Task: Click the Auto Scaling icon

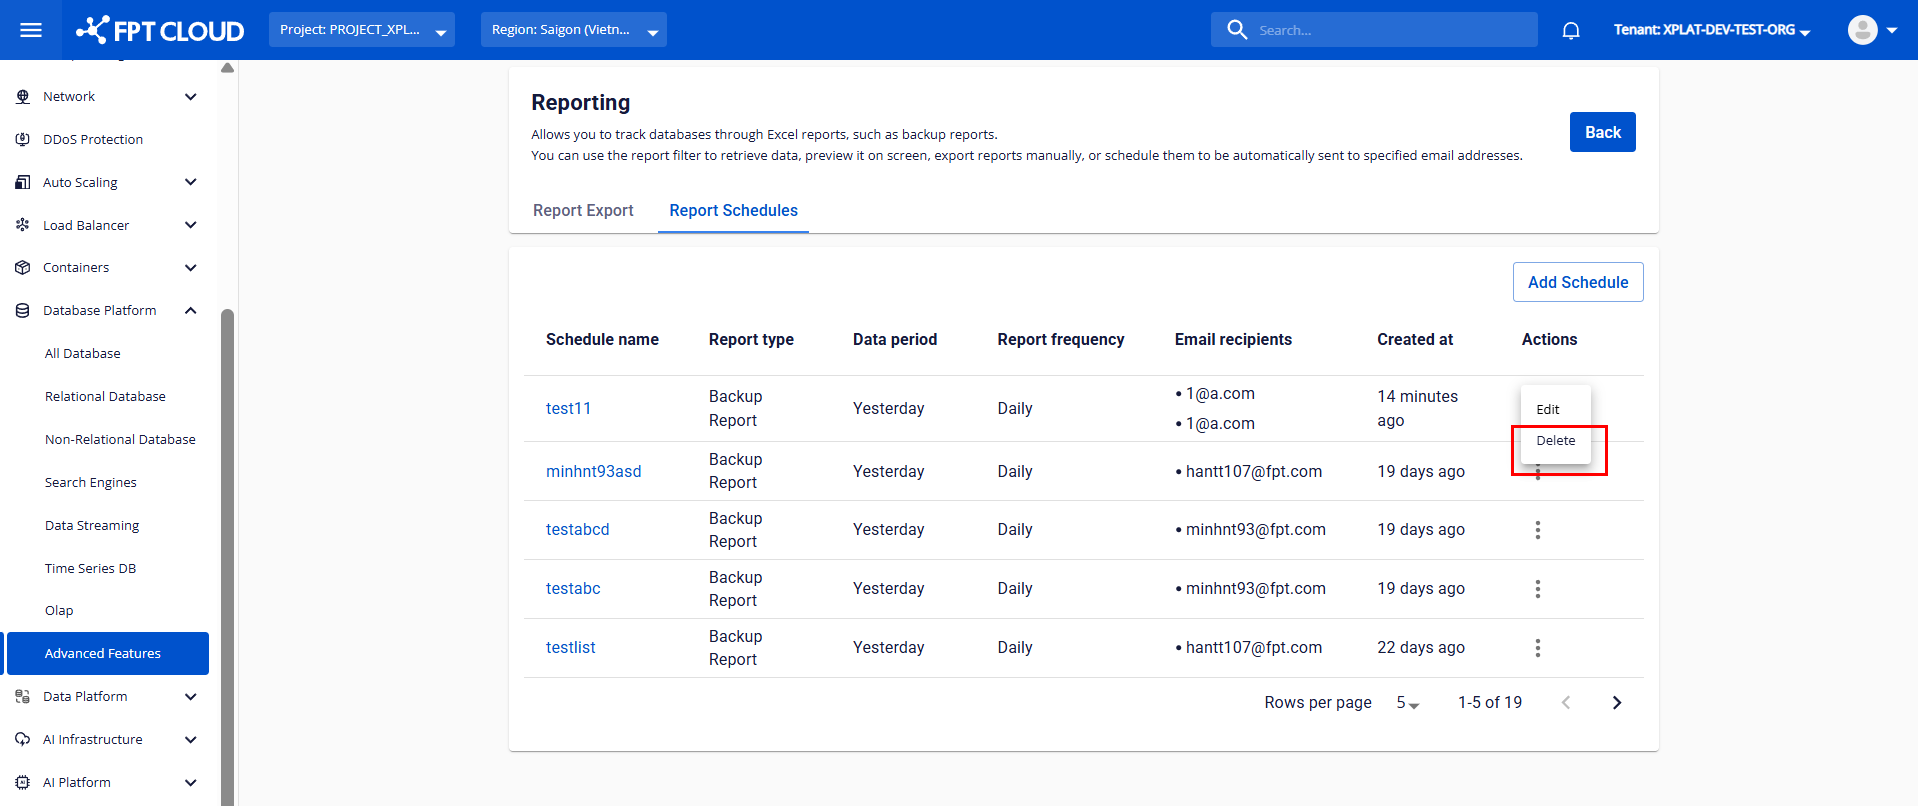Action: pos(23,183)
